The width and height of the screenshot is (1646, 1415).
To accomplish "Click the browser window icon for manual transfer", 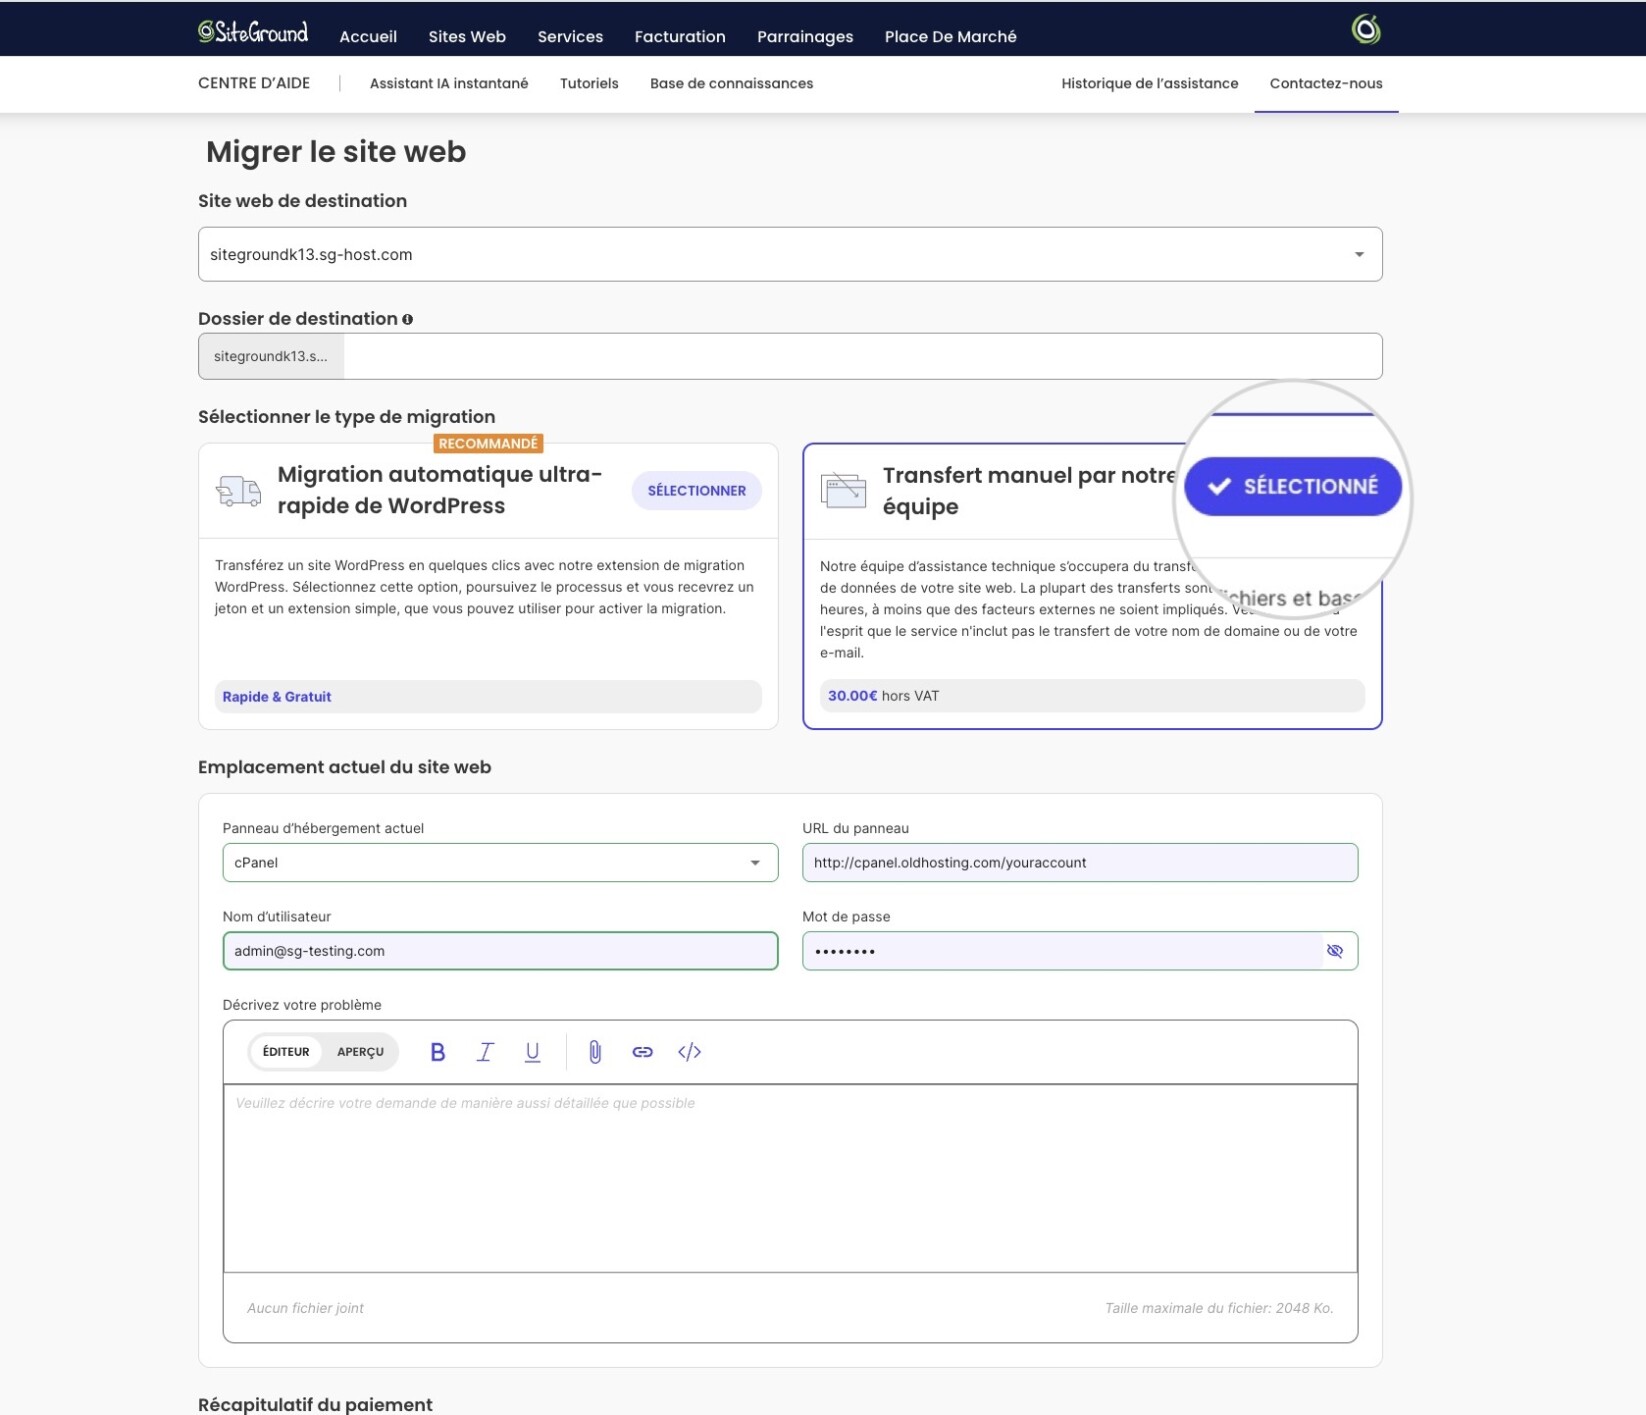I will [x=843, y=490].
